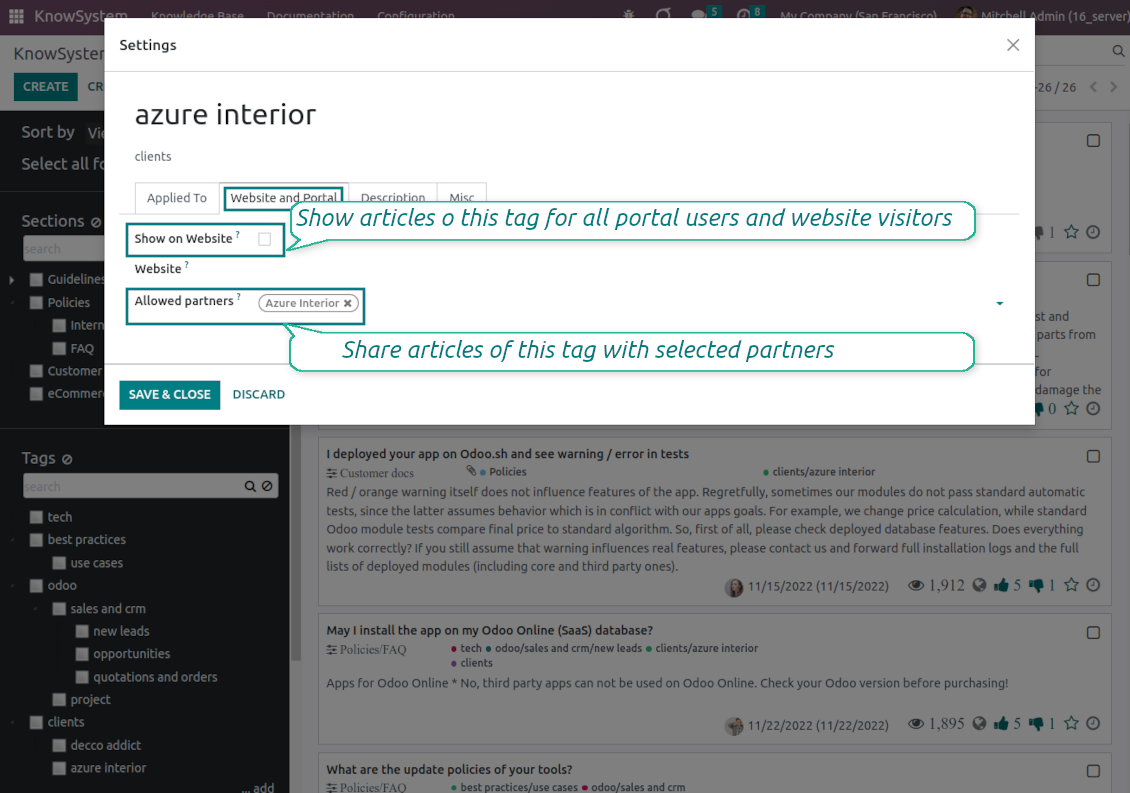
Task: Switch to the Applied To tab
Action: (177, 198)
